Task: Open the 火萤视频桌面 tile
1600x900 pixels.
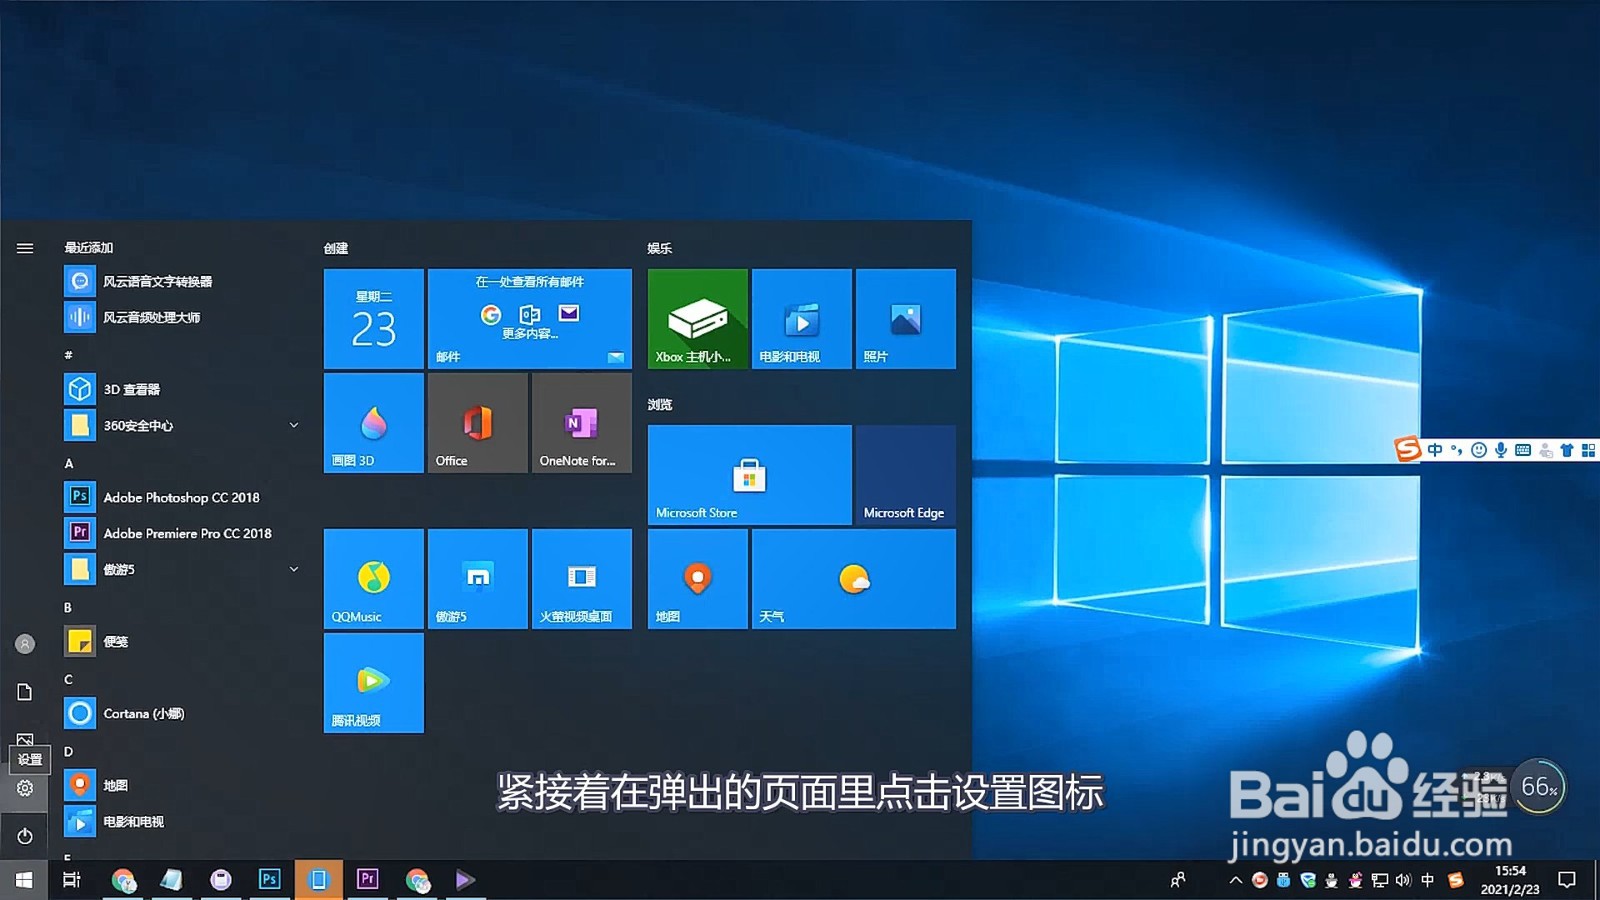Action: [x=582, y=579]
